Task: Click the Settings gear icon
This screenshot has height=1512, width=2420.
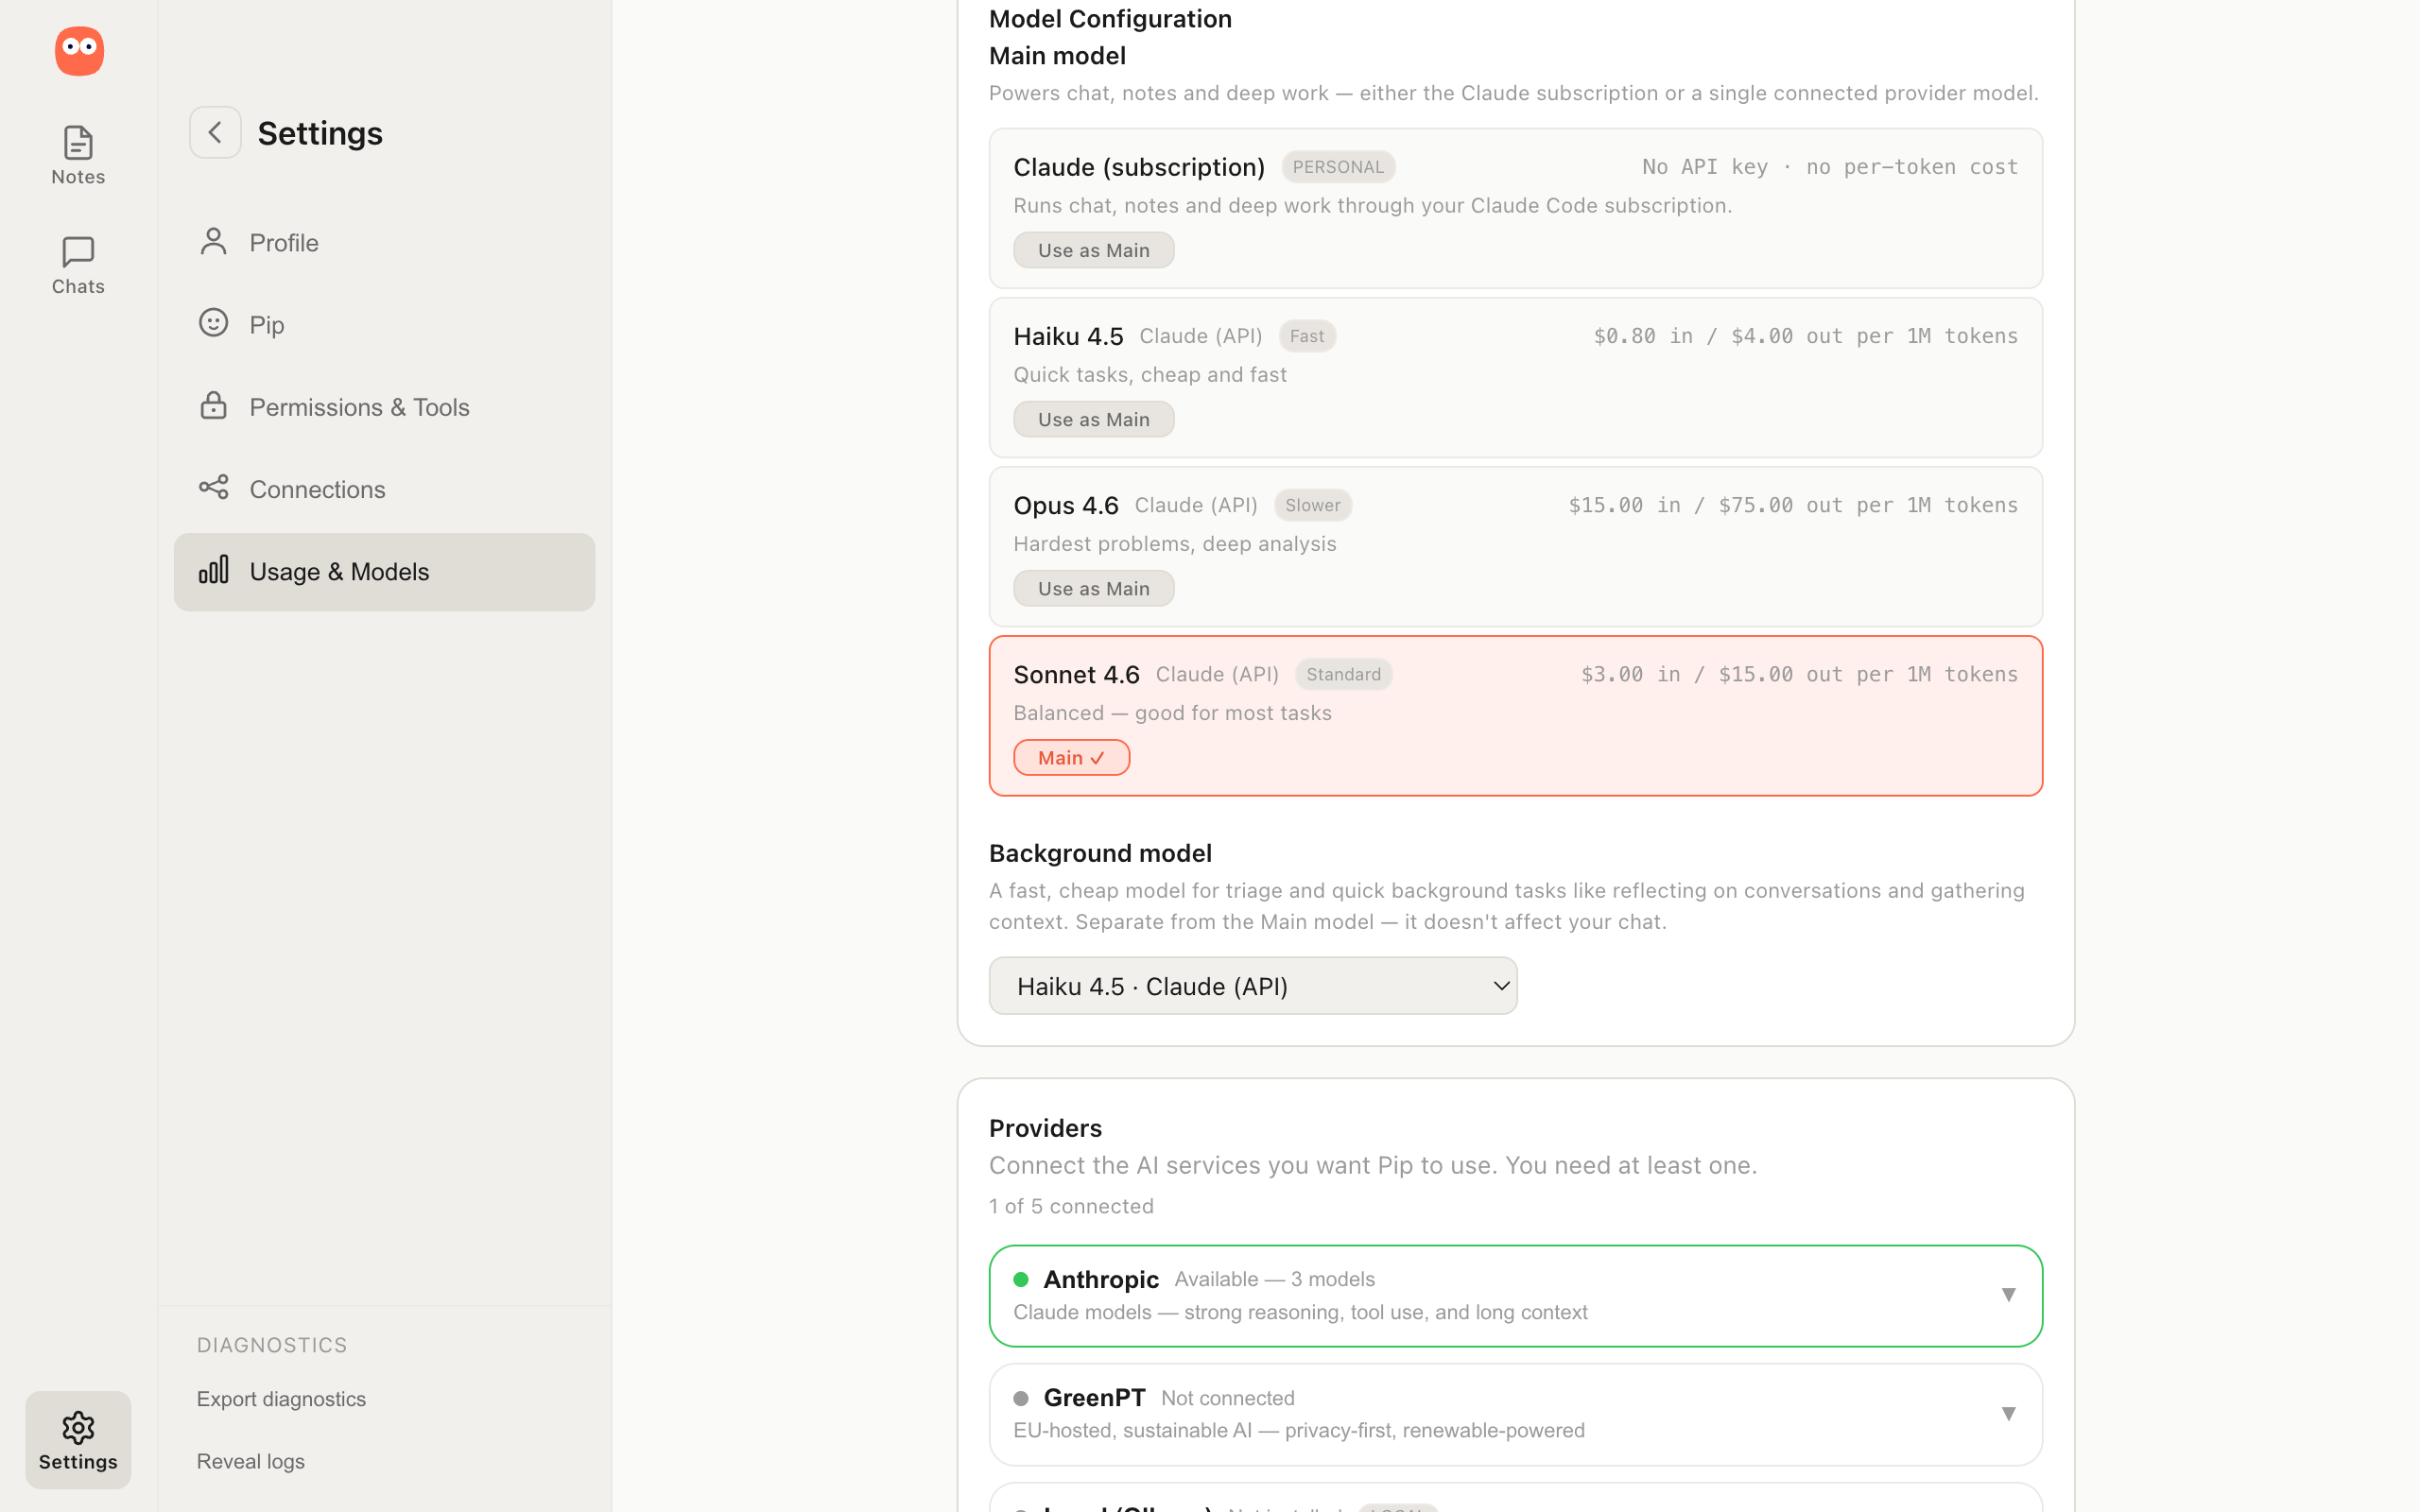Action: click(78, 1427)
